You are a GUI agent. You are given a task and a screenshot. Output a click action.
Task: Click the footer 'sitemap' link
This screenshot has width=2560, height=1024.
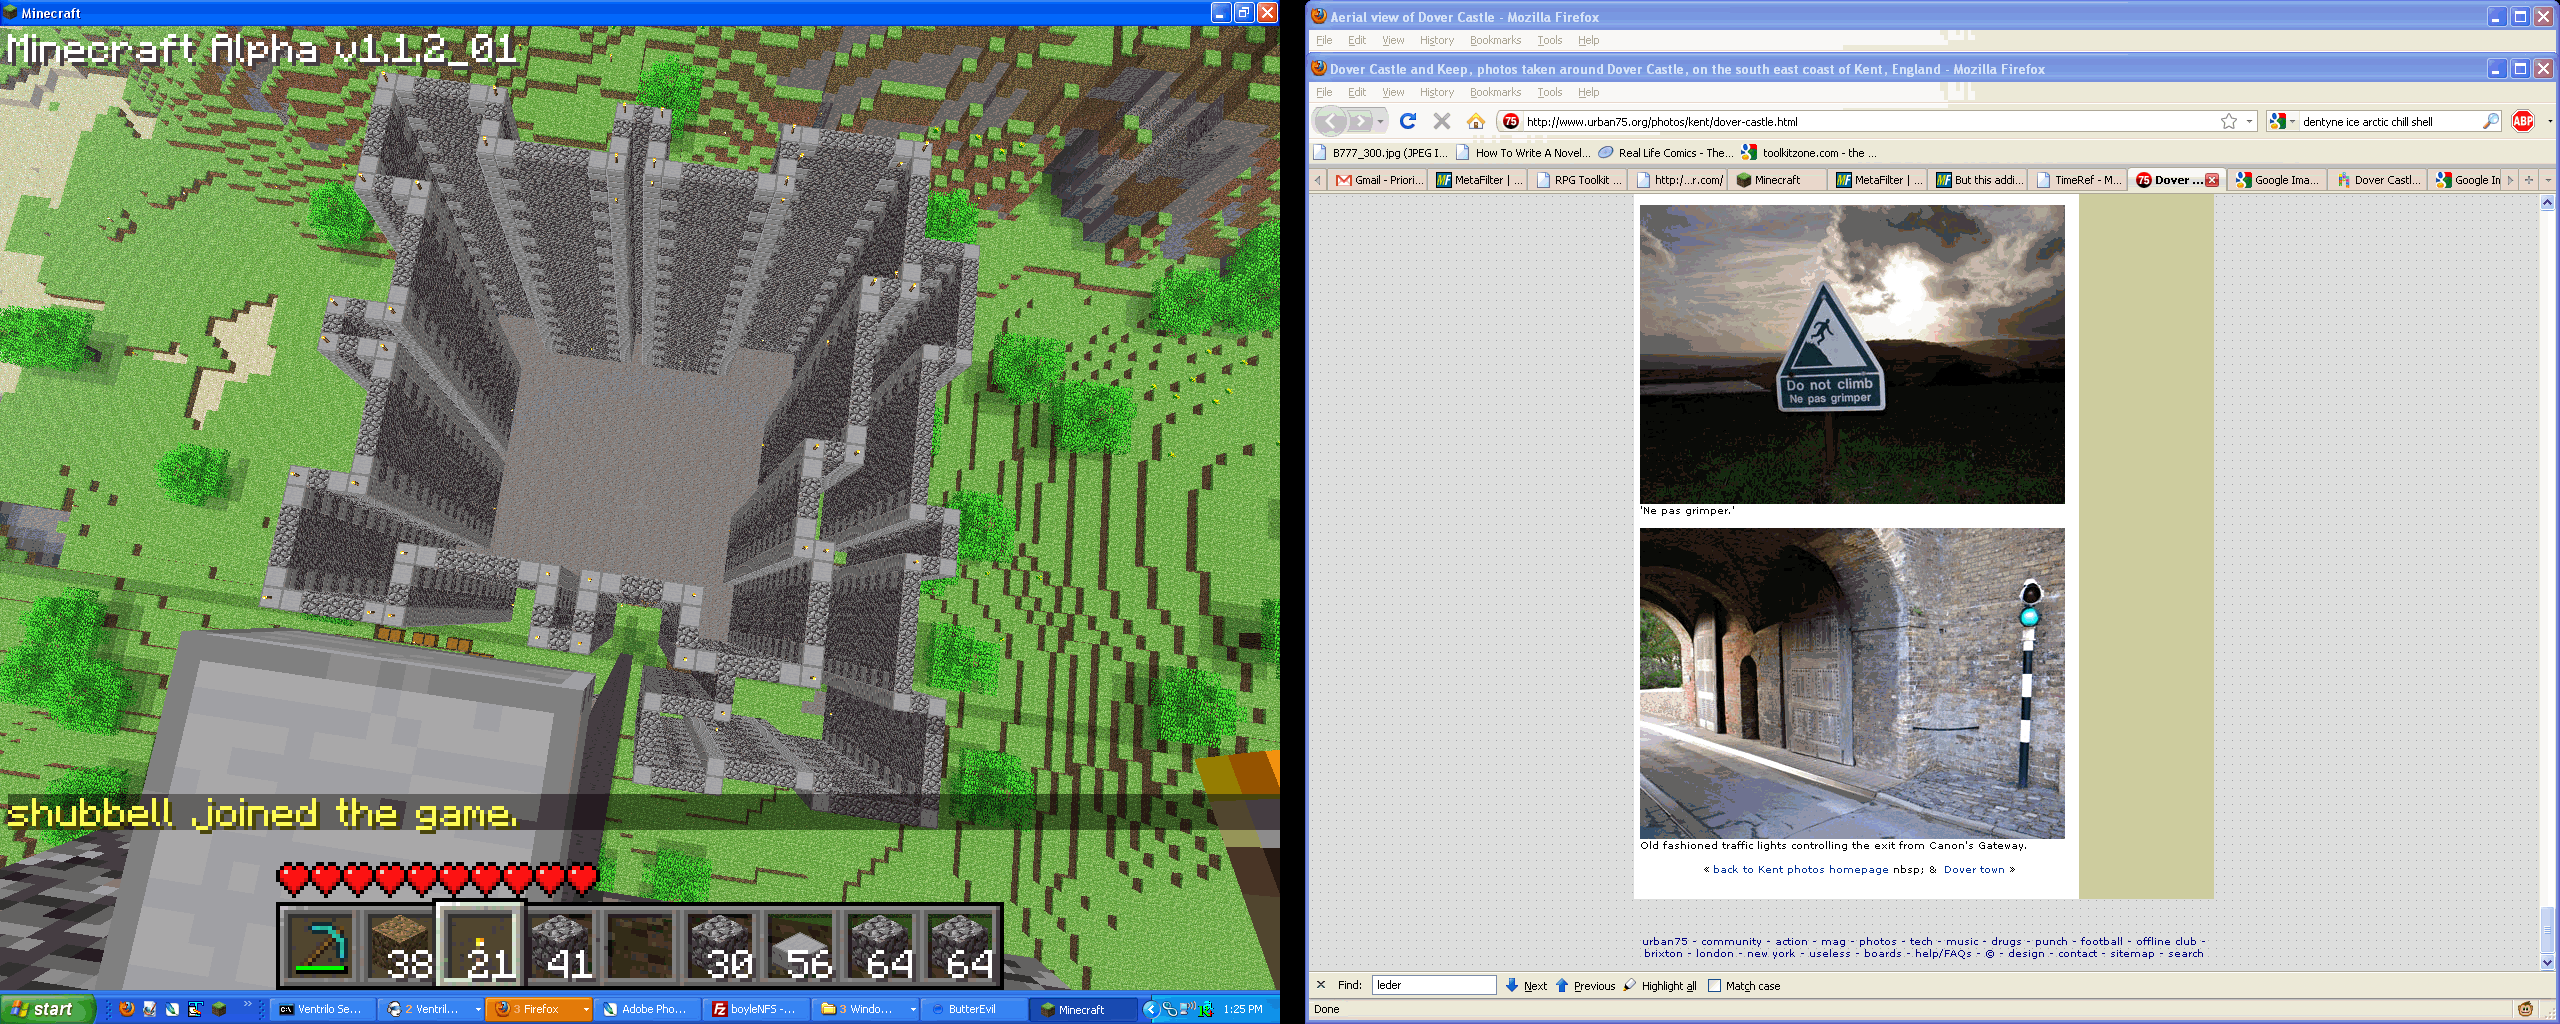2132,954
